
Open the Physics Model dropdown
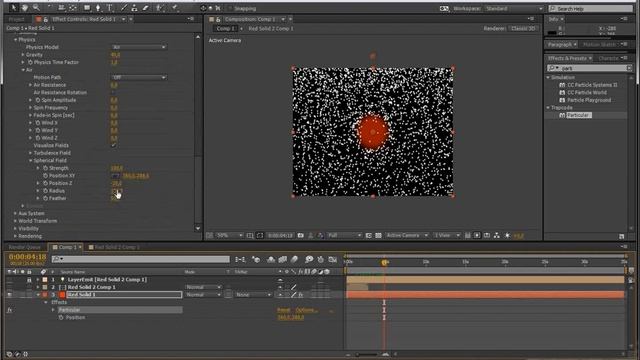(x=139, y=47)
